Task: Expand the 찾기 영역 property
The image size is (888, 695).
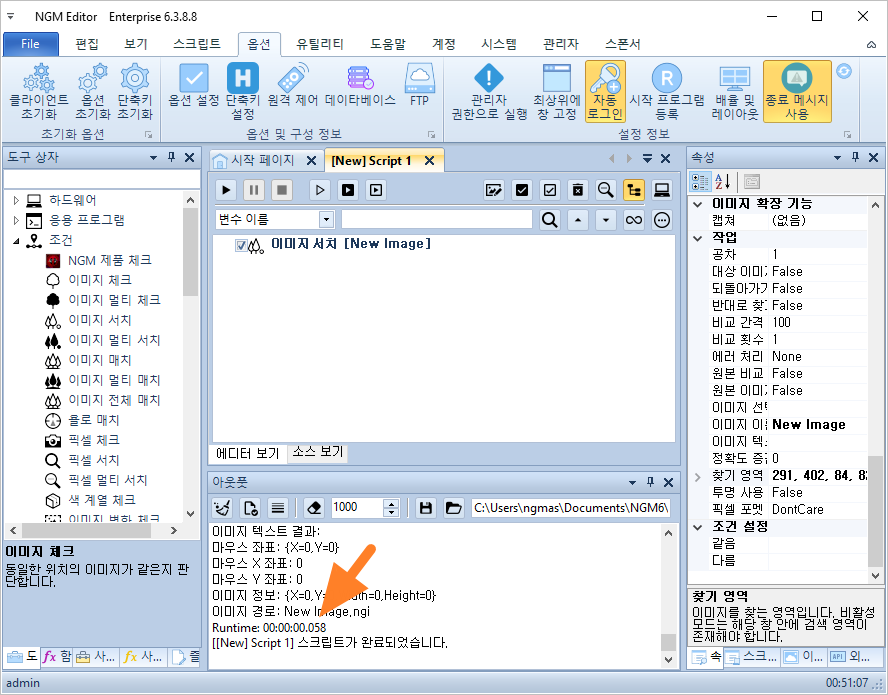Action: pos(698,476)
